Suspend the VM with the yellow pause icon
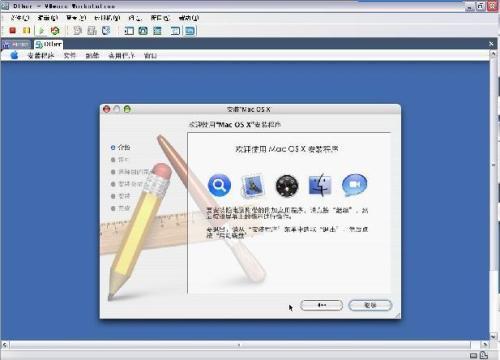Image resolution: width=500 pixels, height=360 pixels. (x=26, y=31)
